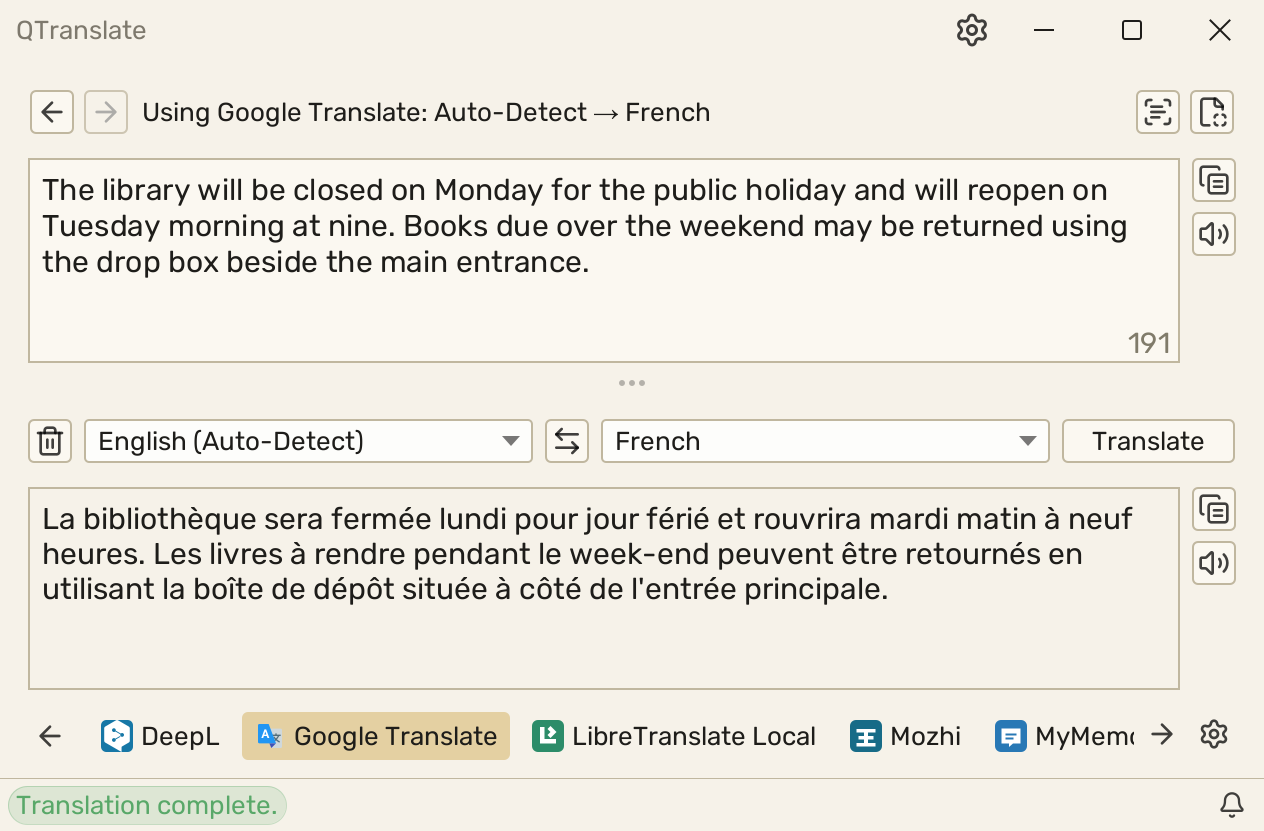Copy the source text
Viewport: 1264px width, 831px height.
pos(1214,181)
